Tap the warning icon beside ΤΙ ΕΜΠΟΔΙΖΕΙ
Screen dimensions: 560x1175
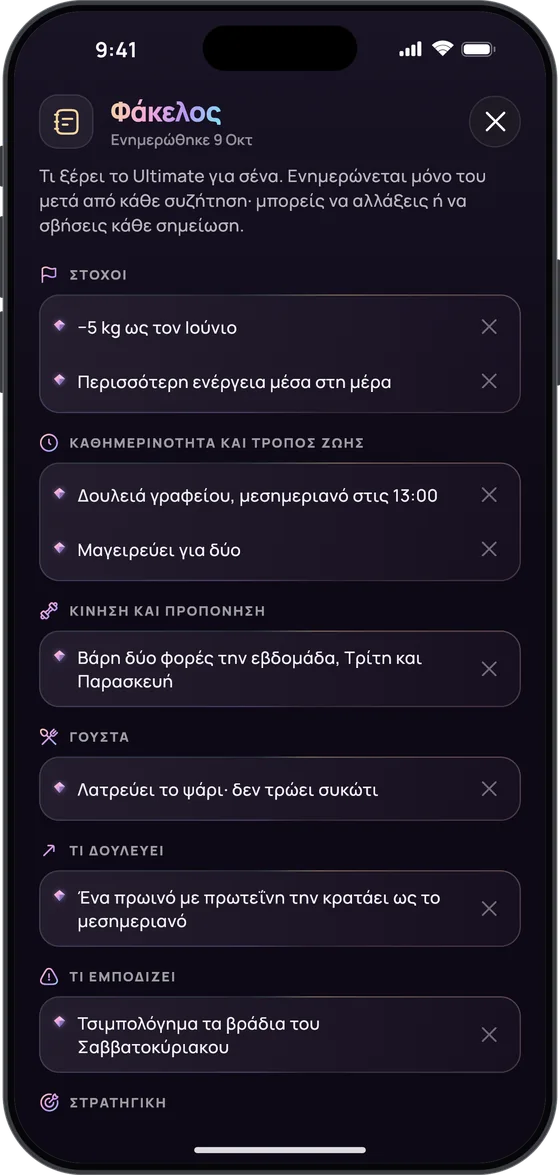pyautogui.click(x=49, y=976)
